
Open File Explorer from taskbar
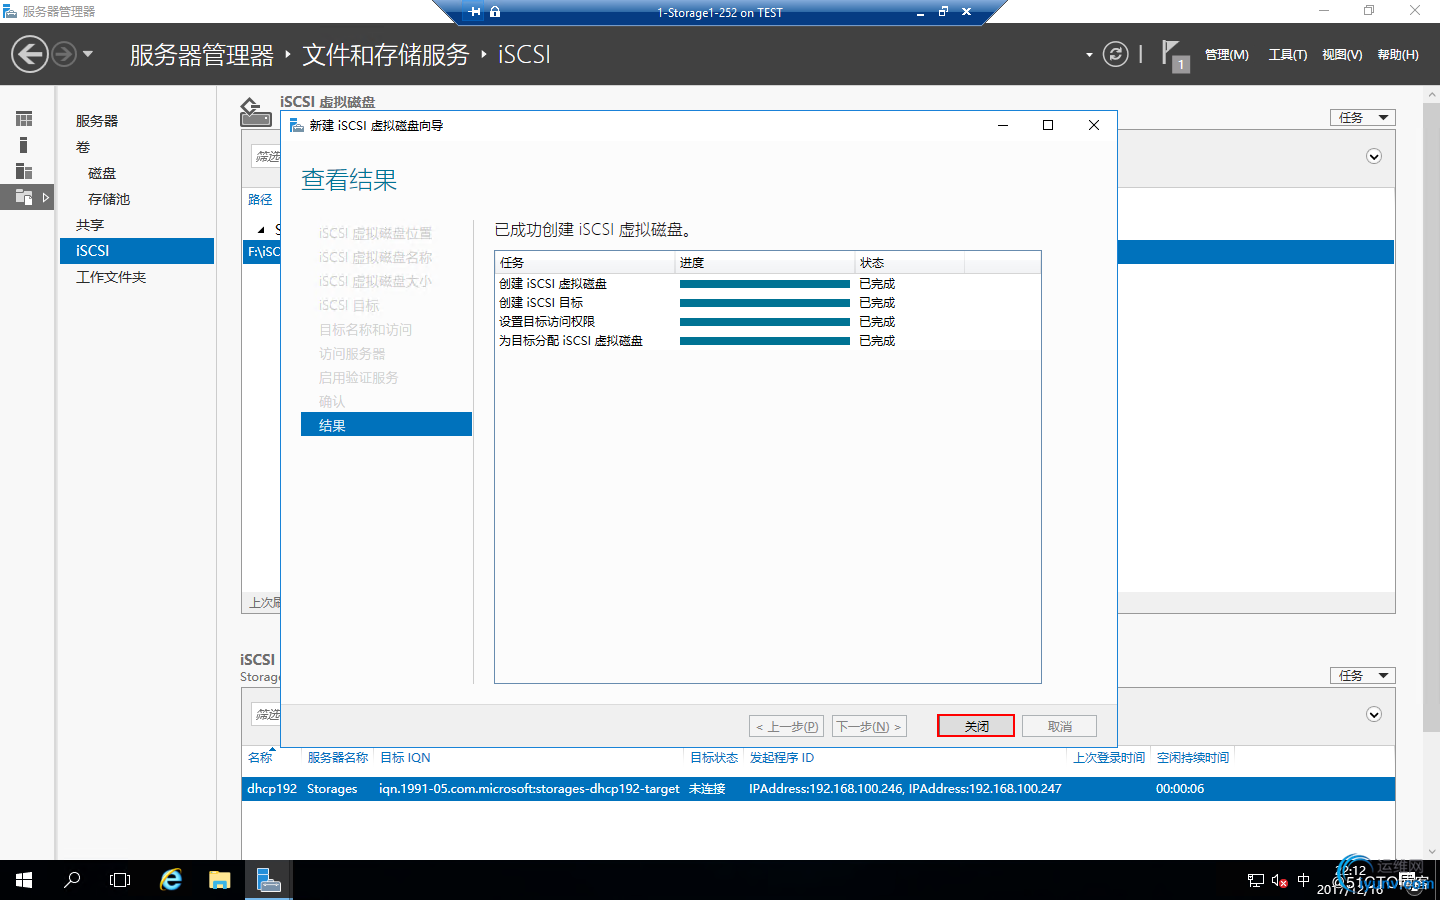[x=219, y=880]
